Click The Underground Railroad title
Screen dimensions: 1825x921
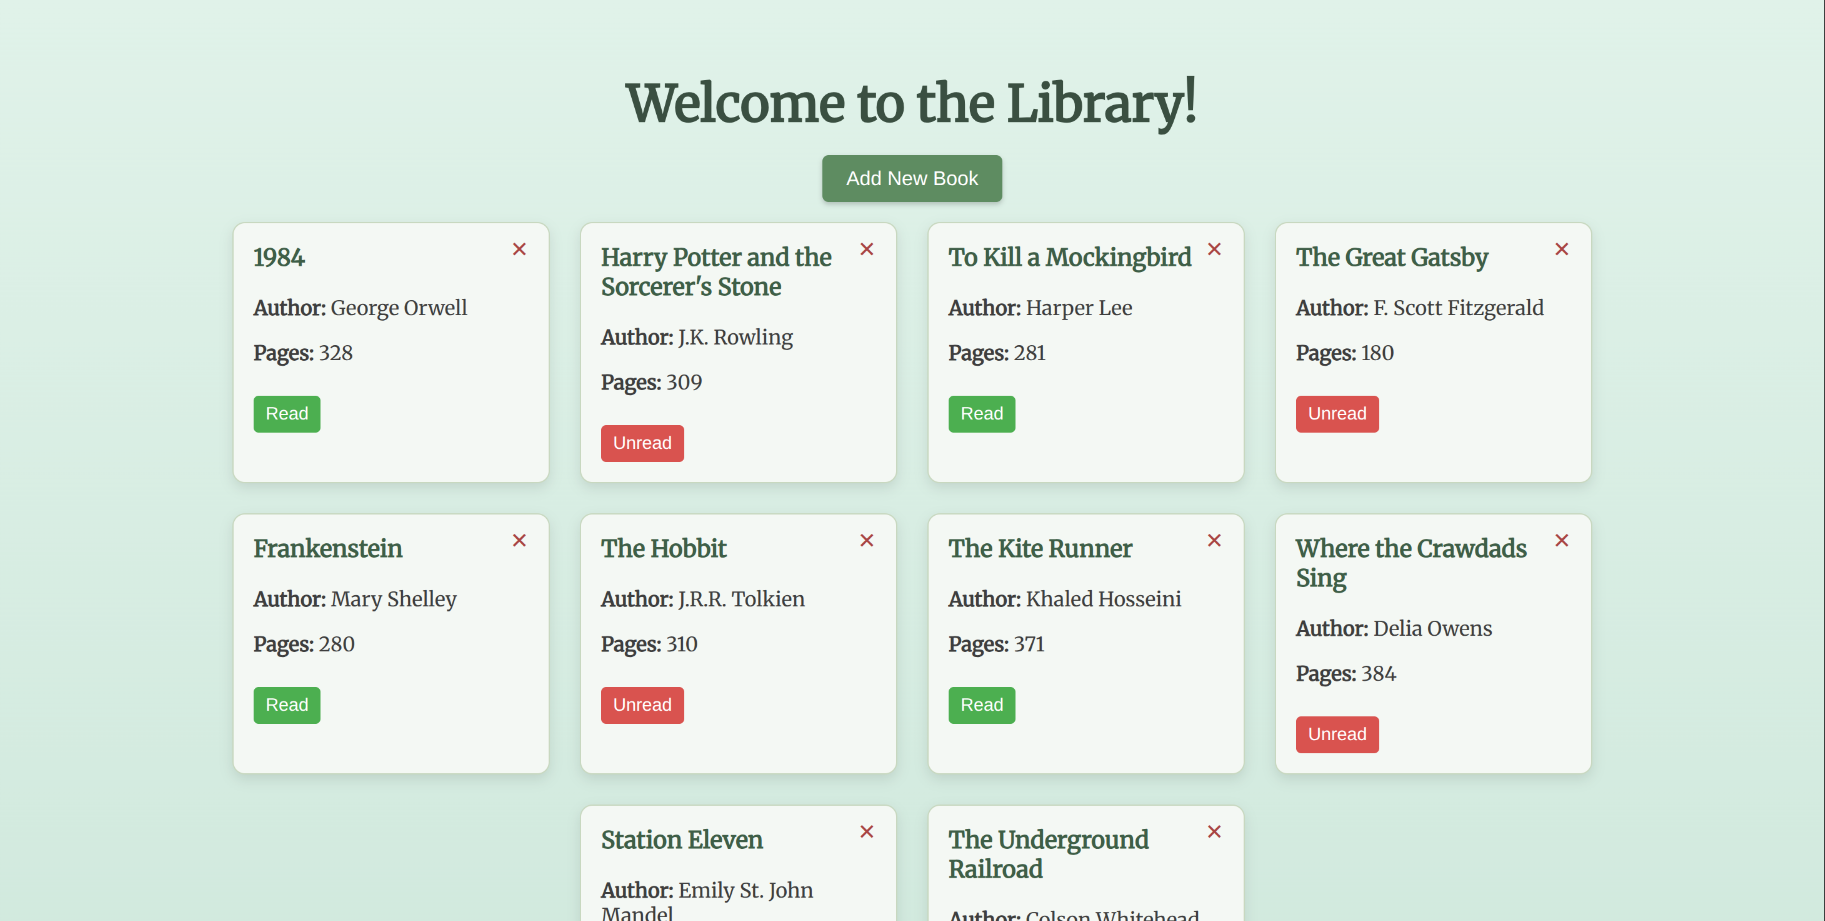[x=1048, y=855]
